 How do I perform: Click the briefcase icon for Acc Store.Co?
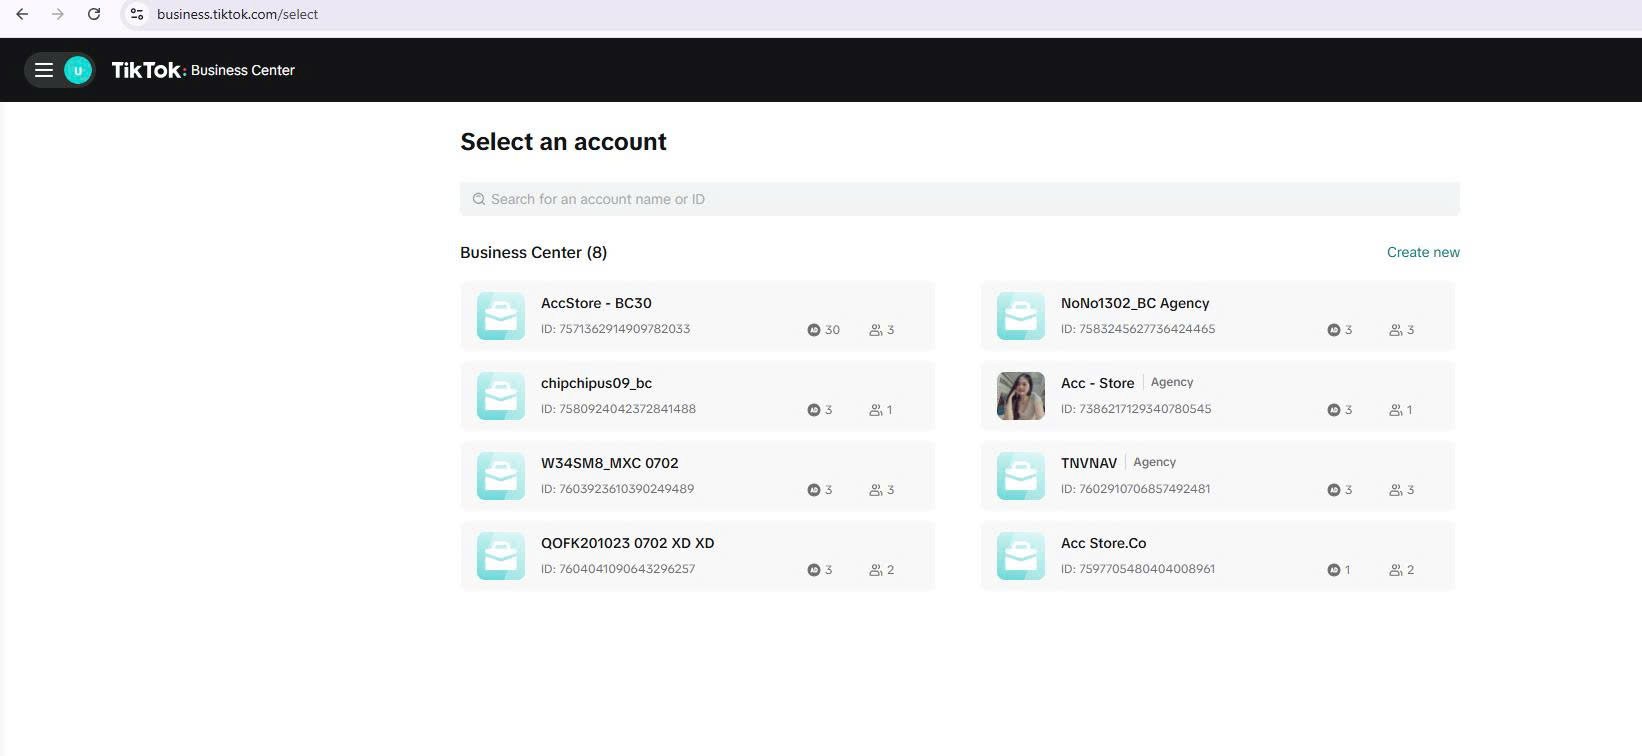point(1021,556)
